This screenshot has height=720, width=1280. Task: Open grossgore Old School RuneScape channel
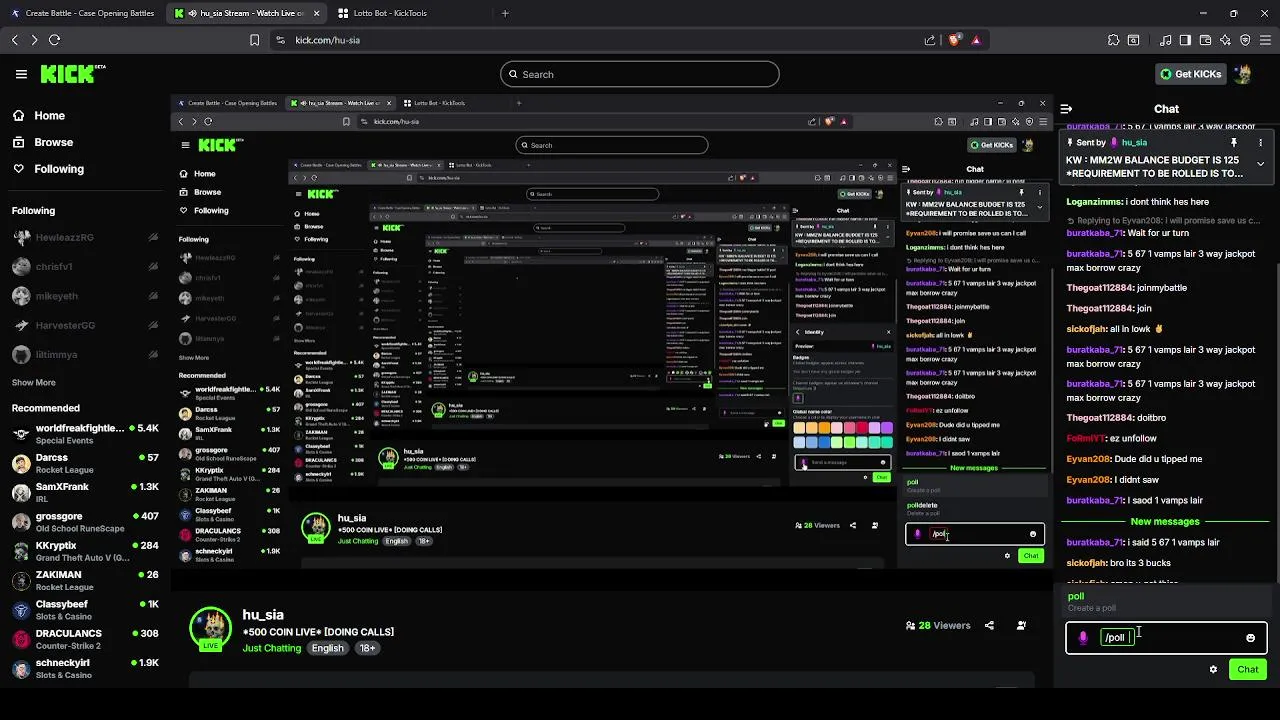pyautogui.click(x=85, y=522)
